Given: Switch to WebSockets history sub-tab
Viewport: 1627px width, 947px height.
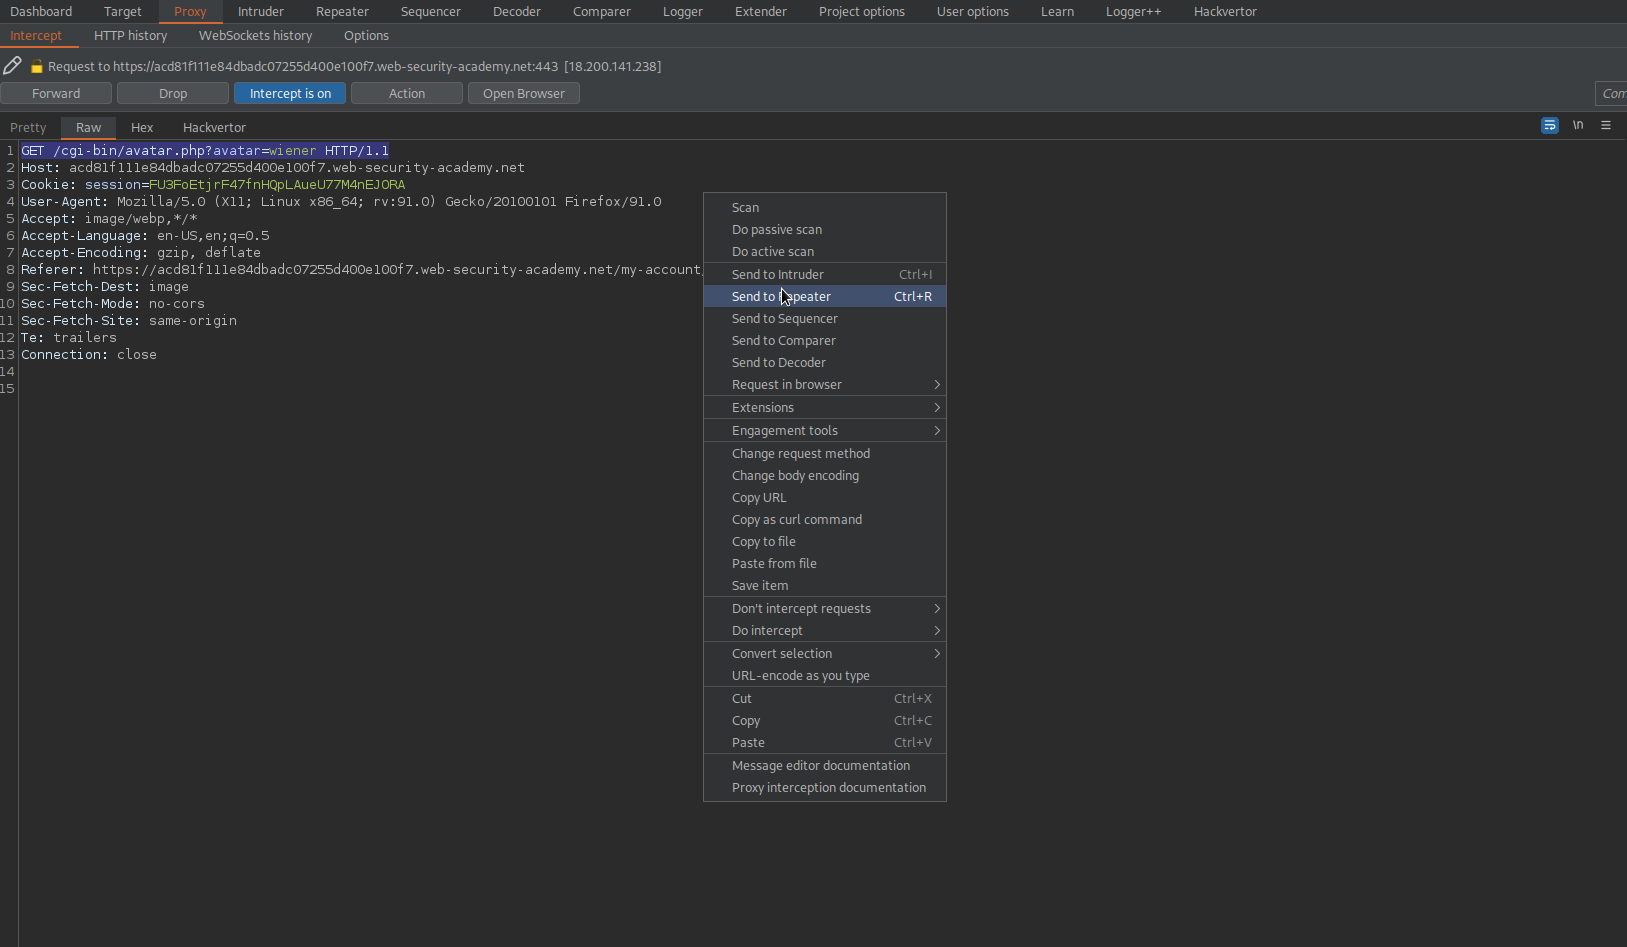Looking at the screenshot, I should [256, 35].
